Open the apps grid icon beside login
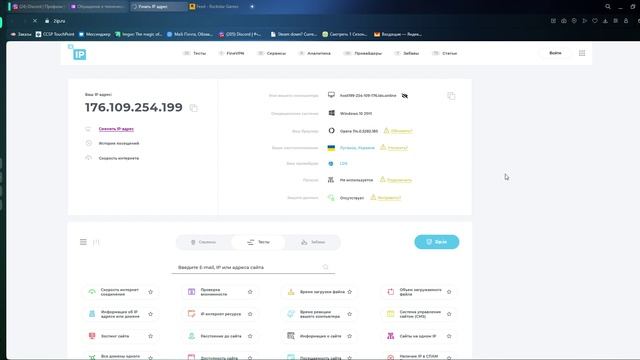This screenshot has height=360, width=640. pos(582,53)
